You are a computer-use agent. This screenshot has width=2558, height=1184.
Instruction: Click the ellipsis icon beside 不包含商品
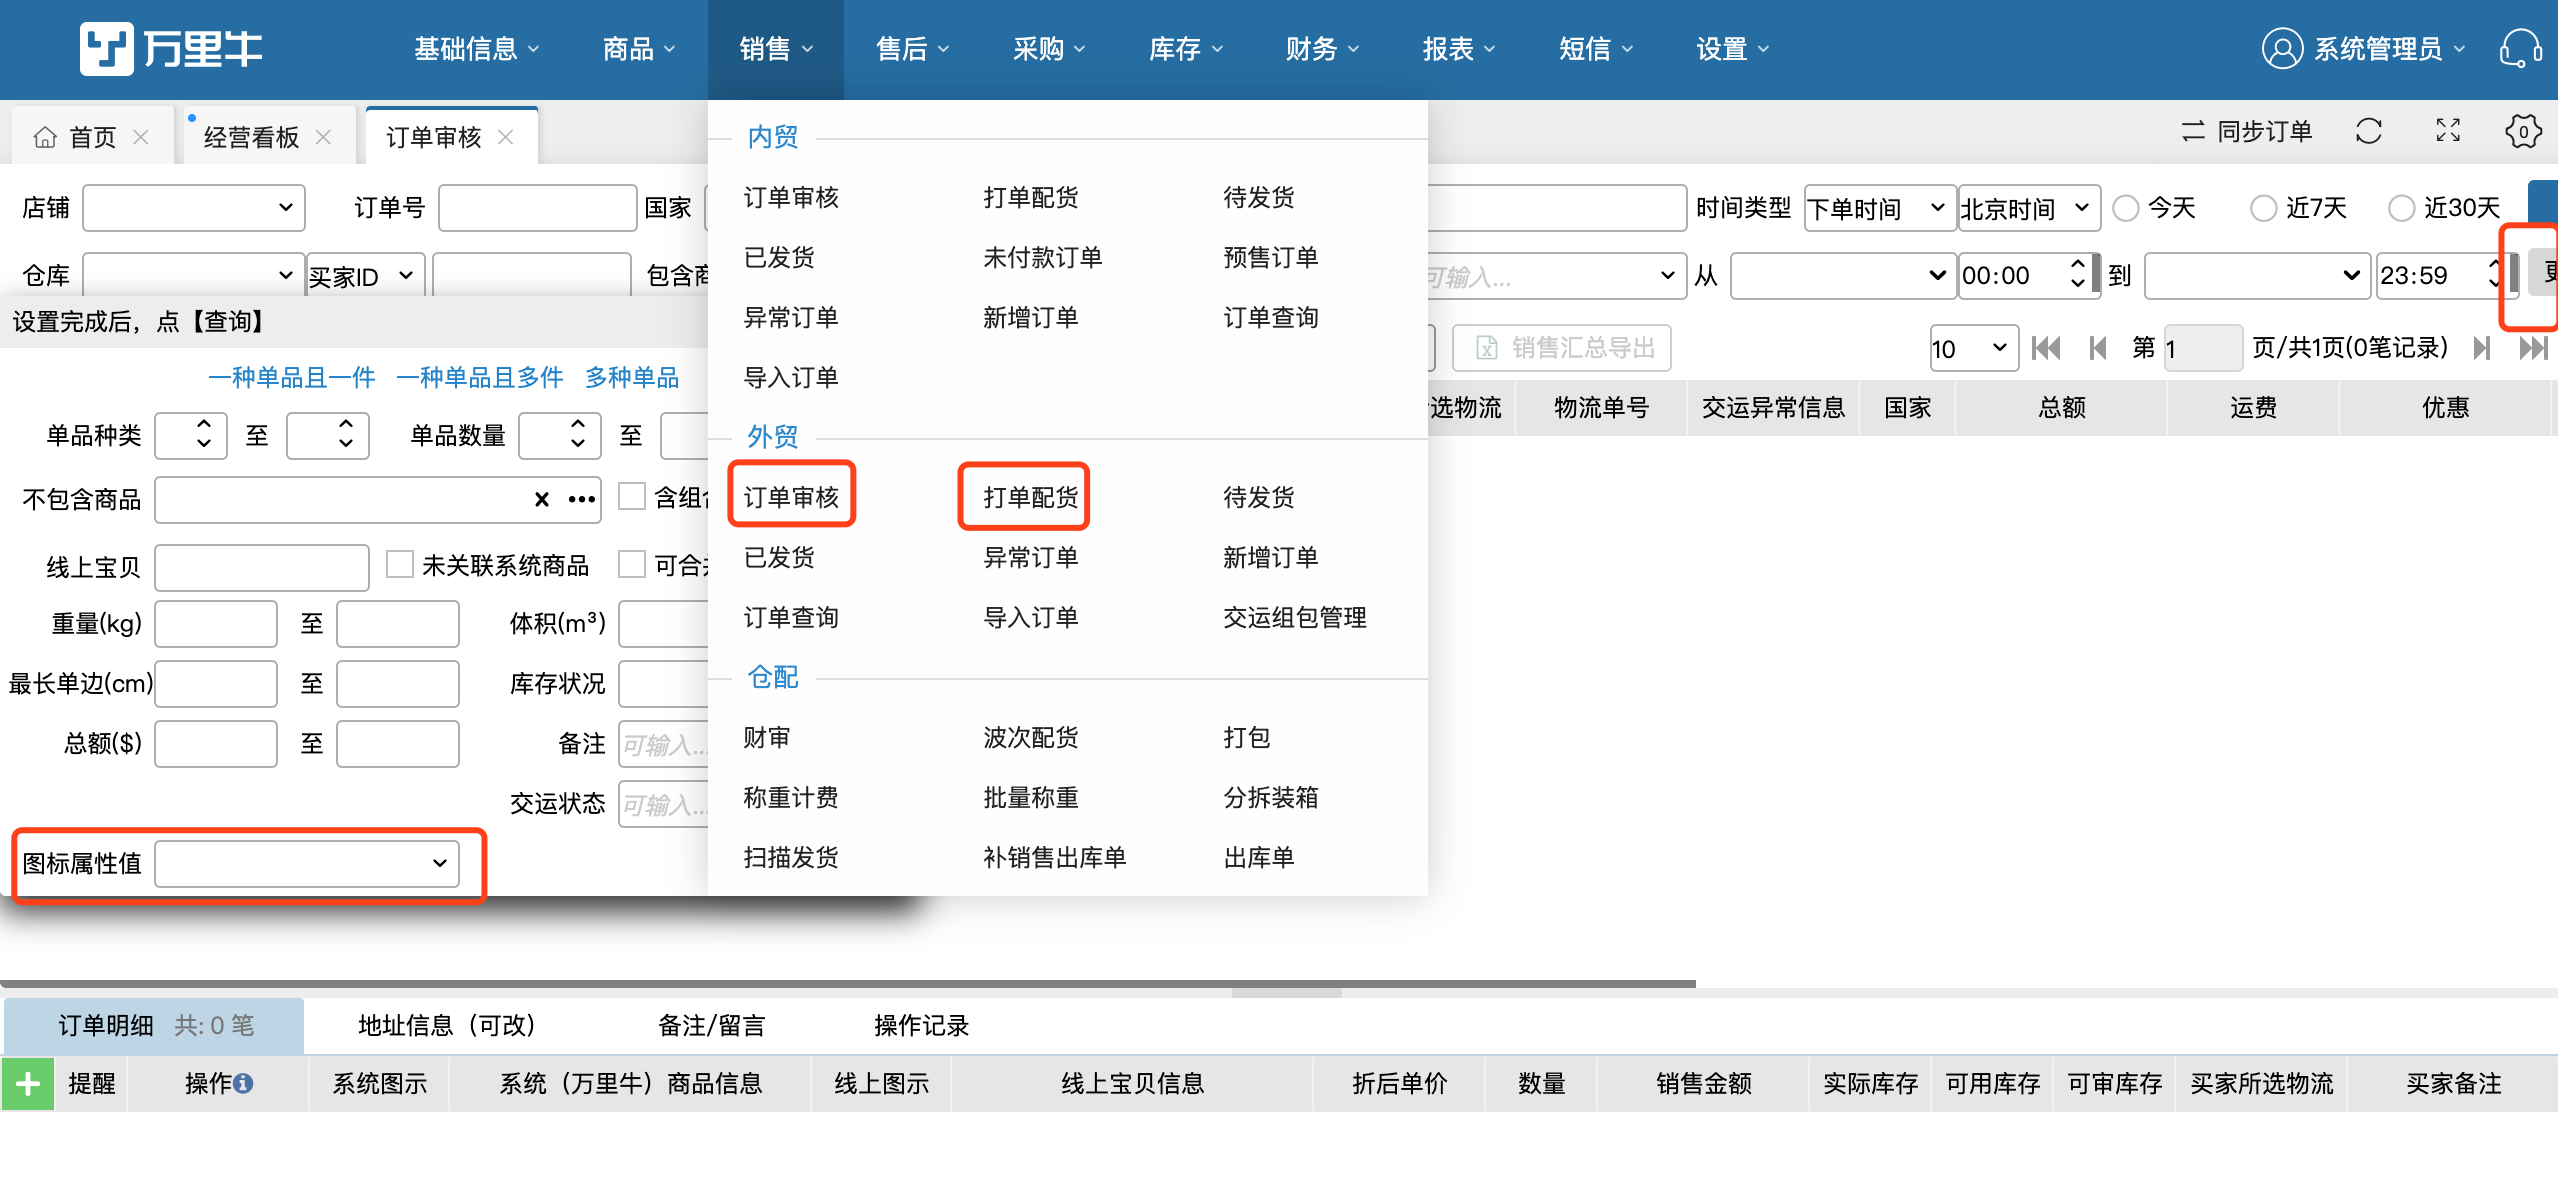(582, 500)
